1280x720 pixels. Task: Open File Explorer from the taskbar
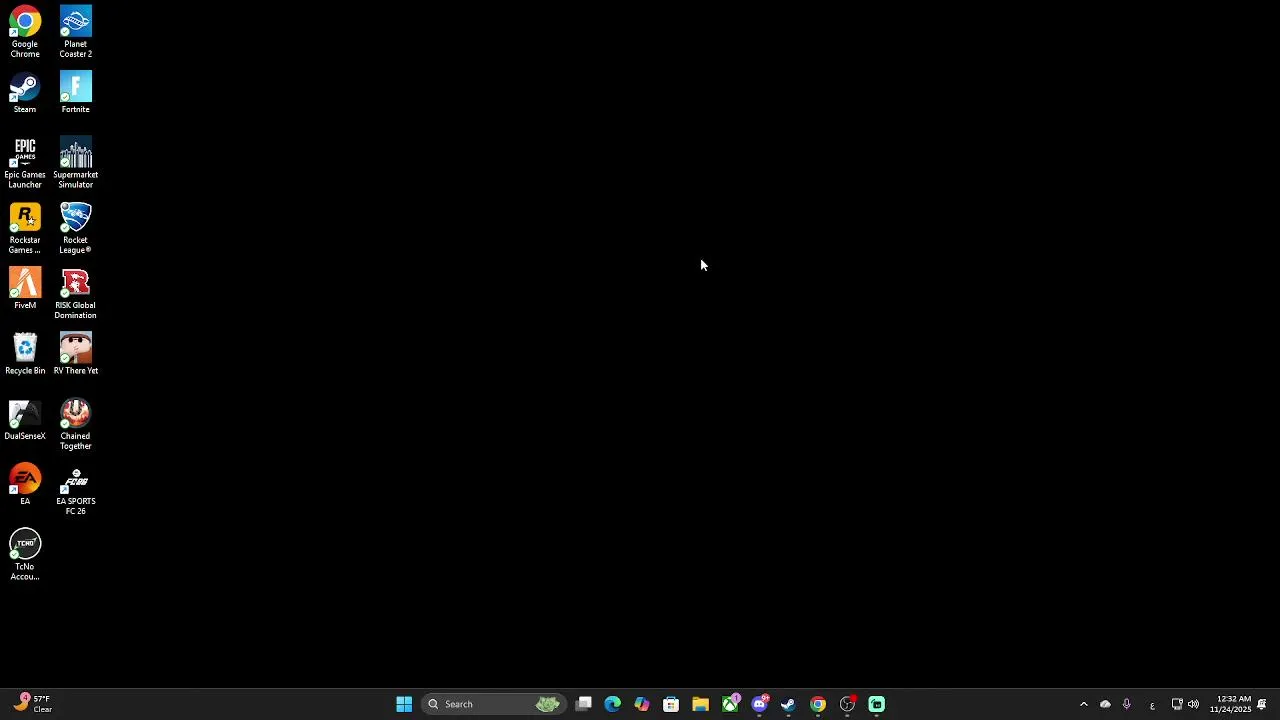[700, 704]
